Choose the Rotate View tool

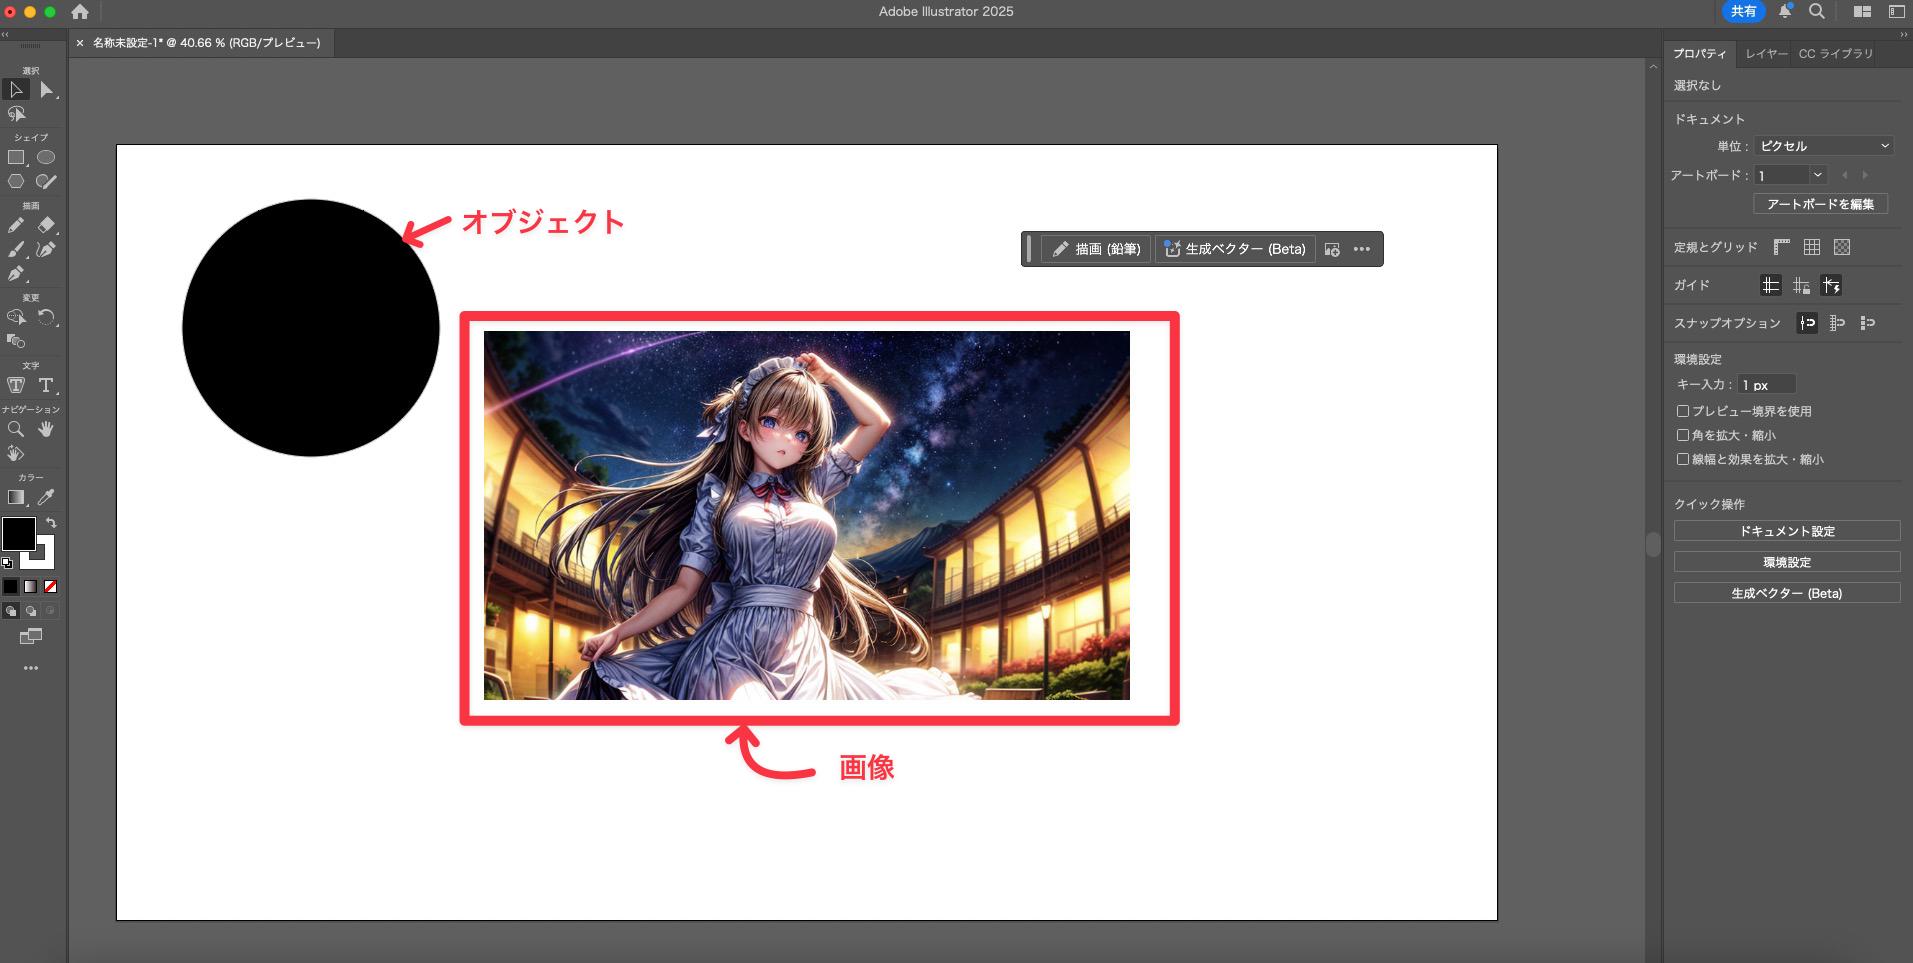(16, 454)
